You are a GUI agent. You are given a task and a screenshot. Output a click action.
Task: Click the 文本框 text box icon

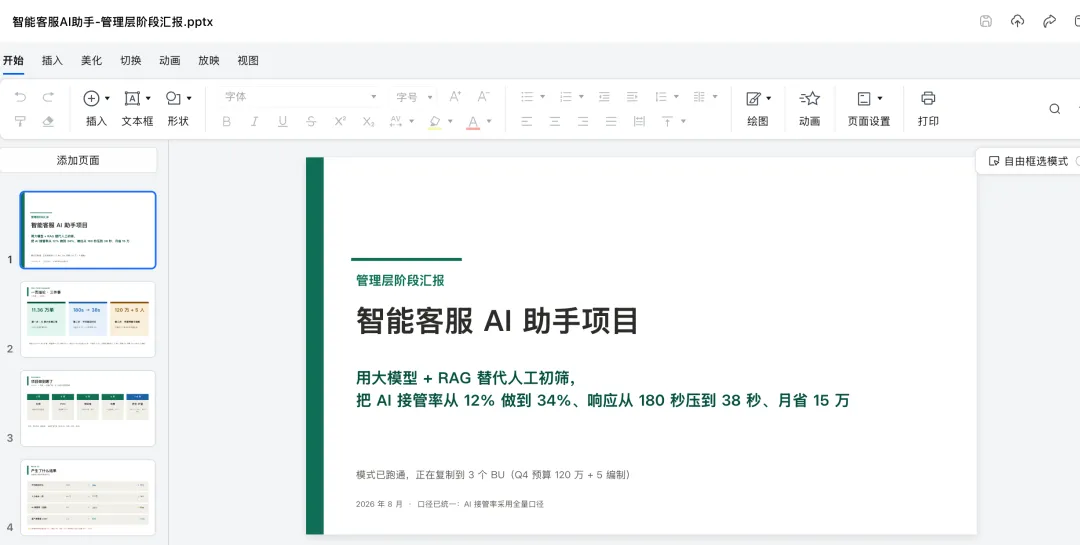132,99
